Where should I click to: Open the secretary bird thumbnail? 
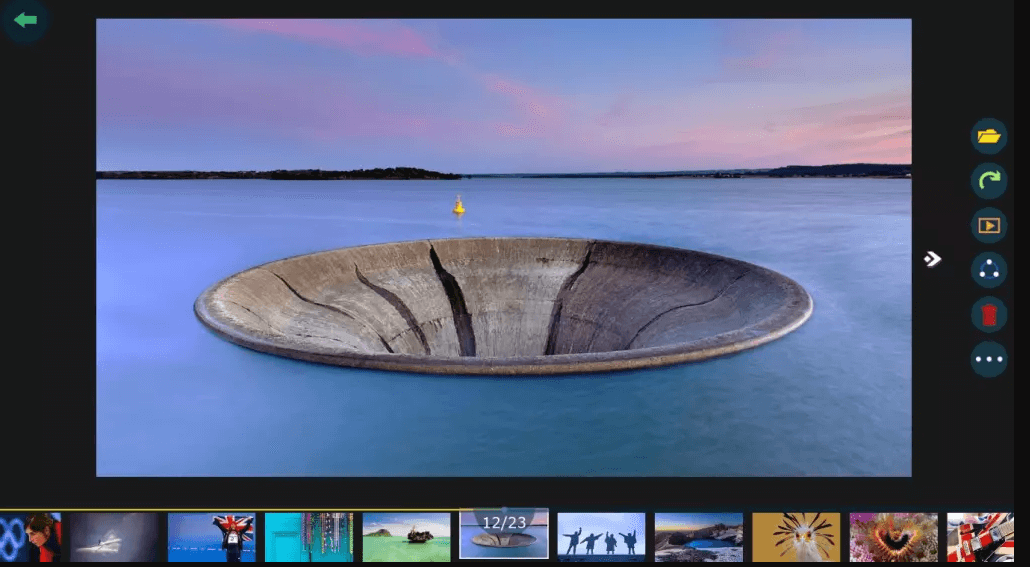(x=796, y=537)
